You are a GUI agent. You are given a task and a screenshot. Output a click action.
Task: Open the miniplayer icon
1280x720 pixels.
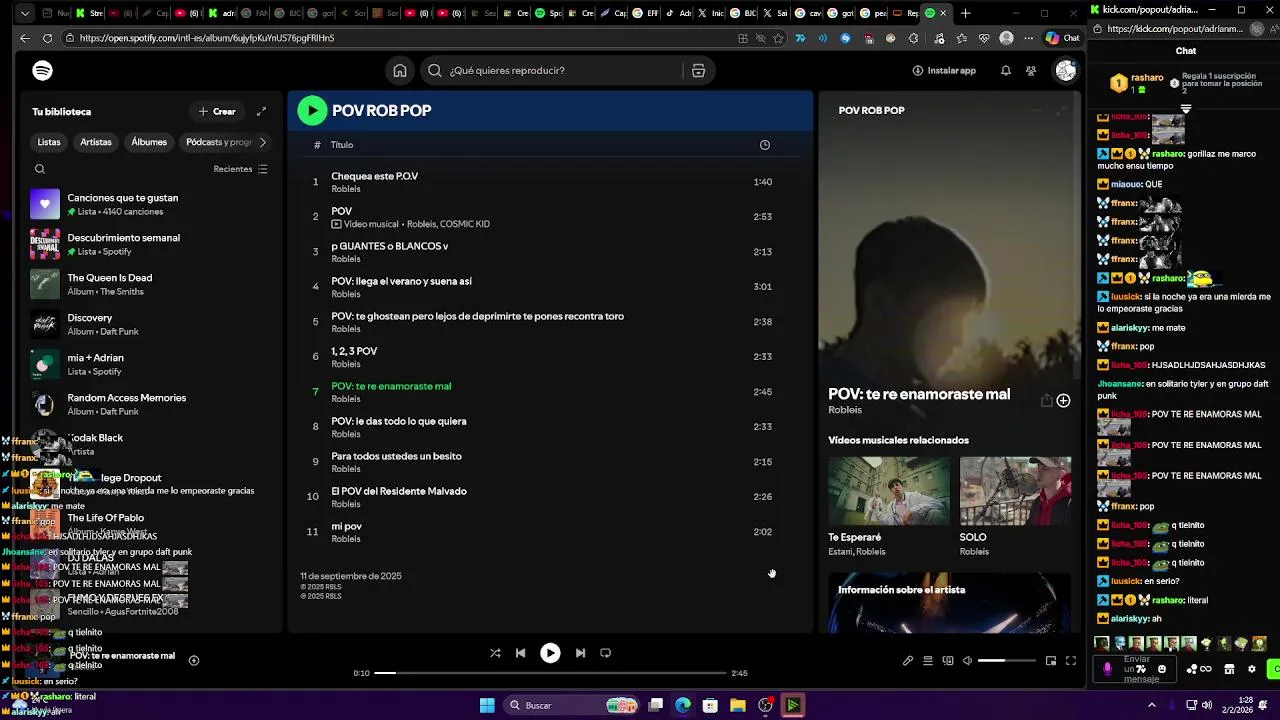pos(1051,661)
